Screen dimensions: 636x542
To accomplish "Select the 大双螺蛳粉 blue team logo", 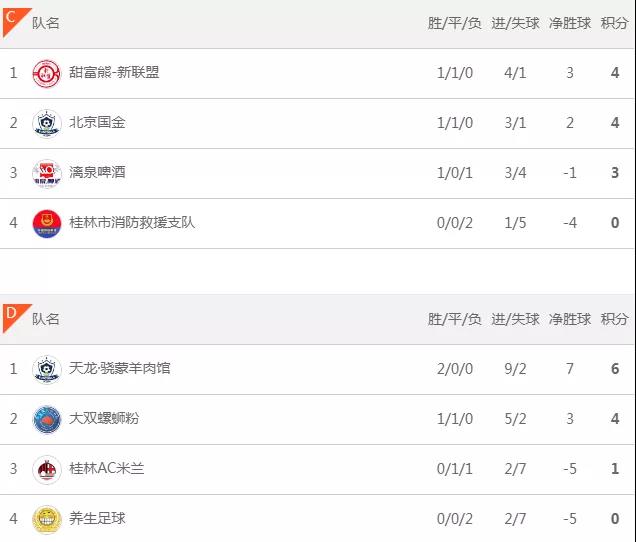I will 47,419.
